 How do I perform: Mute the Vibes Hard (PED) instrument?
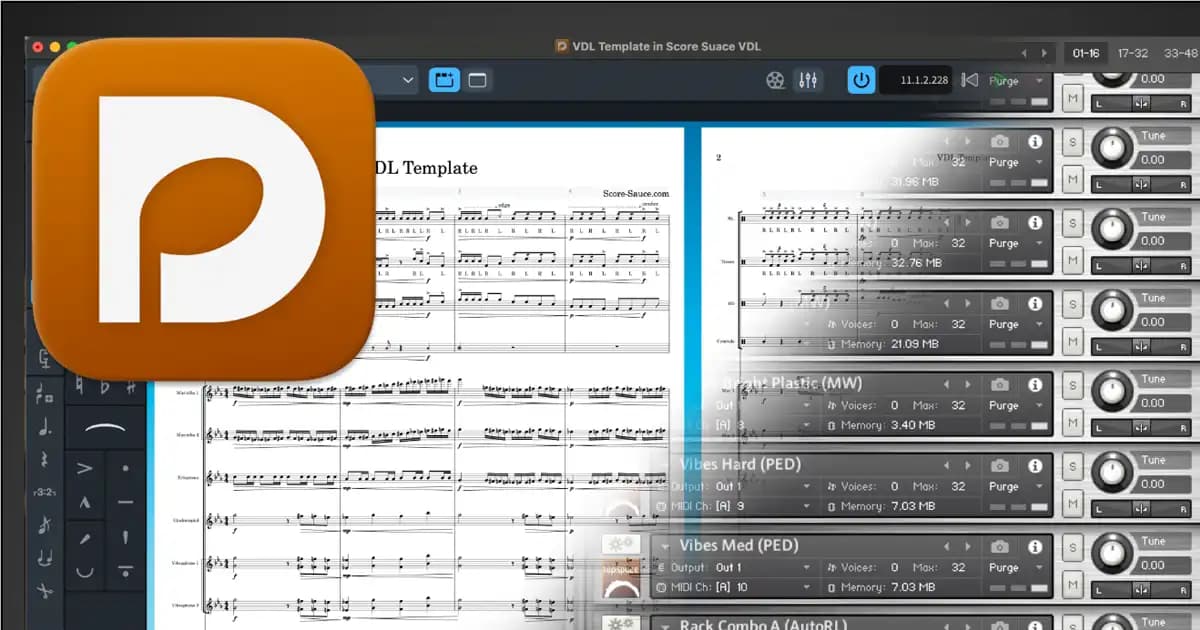tap(1073, 503)
